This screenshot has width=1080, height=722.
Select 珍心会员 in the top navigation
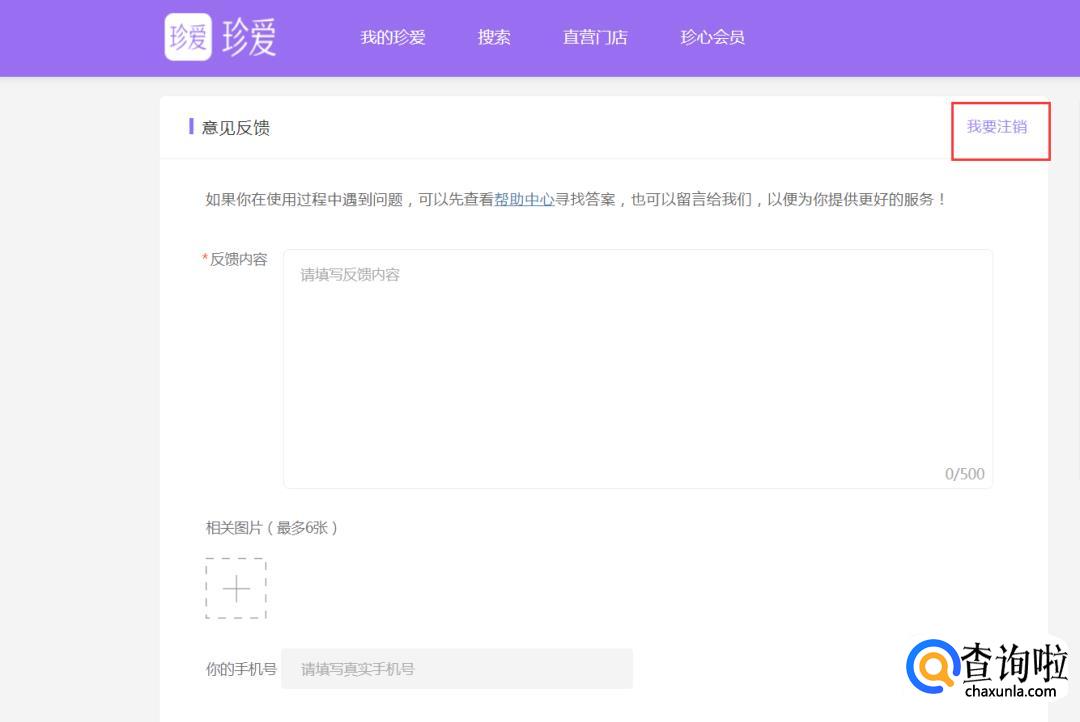pos(712,37)
